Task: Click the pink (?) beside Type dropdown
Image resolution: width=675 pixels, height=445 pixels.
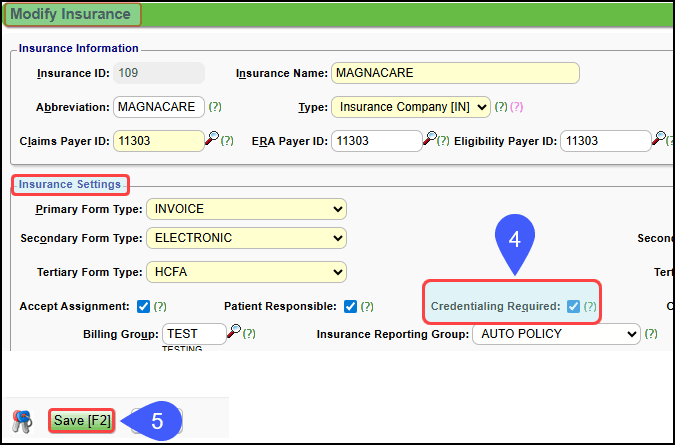Action: (x=517, y=106)
